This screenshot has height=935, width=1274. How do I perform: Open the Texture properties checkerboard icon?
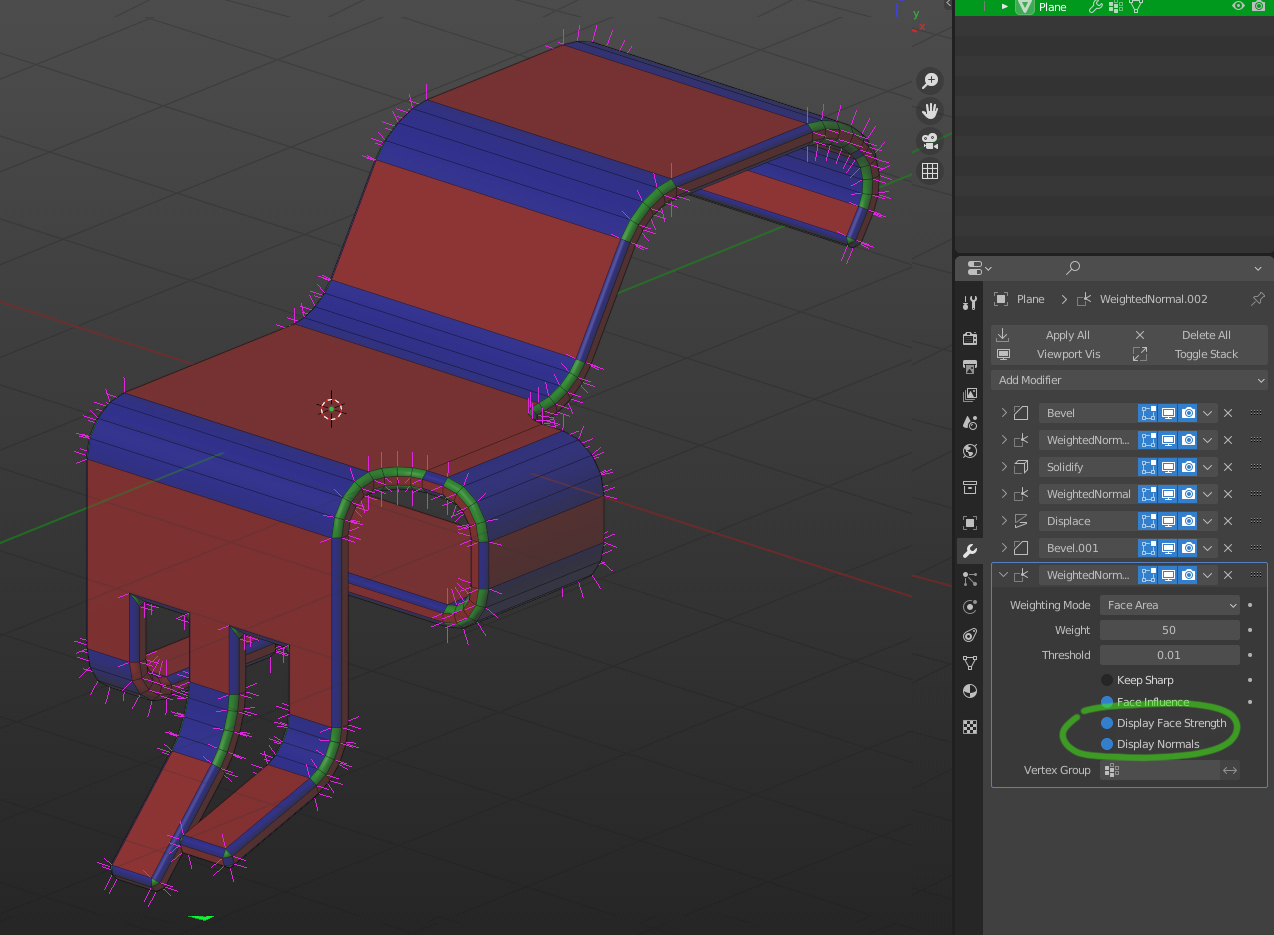[969, 727]
